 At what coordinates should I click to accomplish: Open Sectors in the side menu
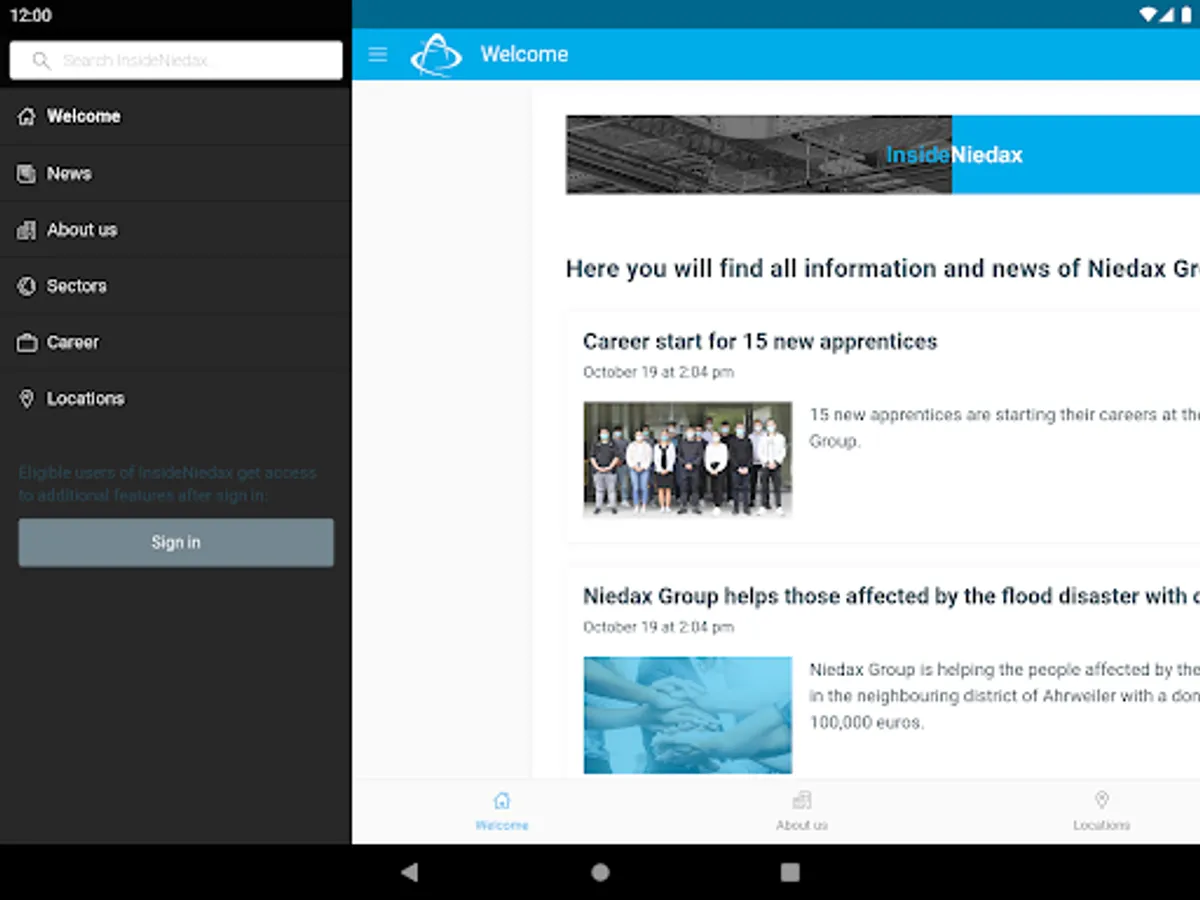click(175, 286)
